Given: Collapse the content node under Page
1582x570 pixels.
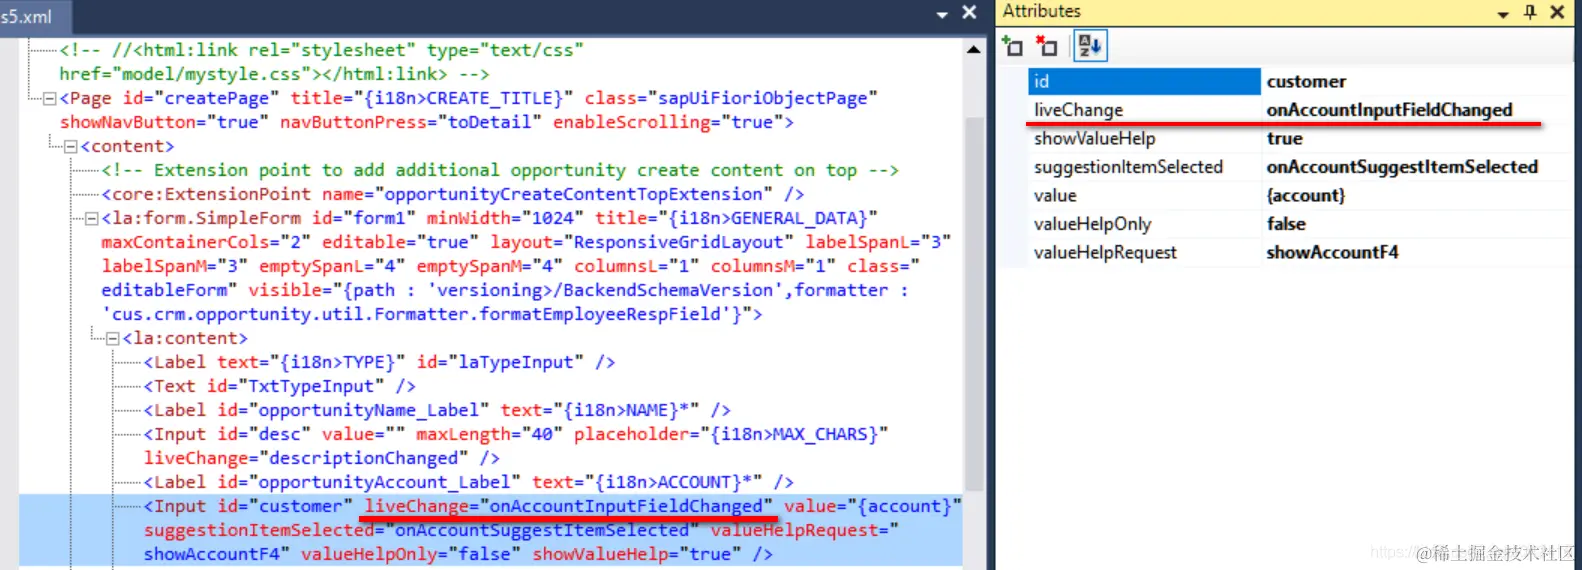Looking at the screenshot, I should tap(70, 147).
